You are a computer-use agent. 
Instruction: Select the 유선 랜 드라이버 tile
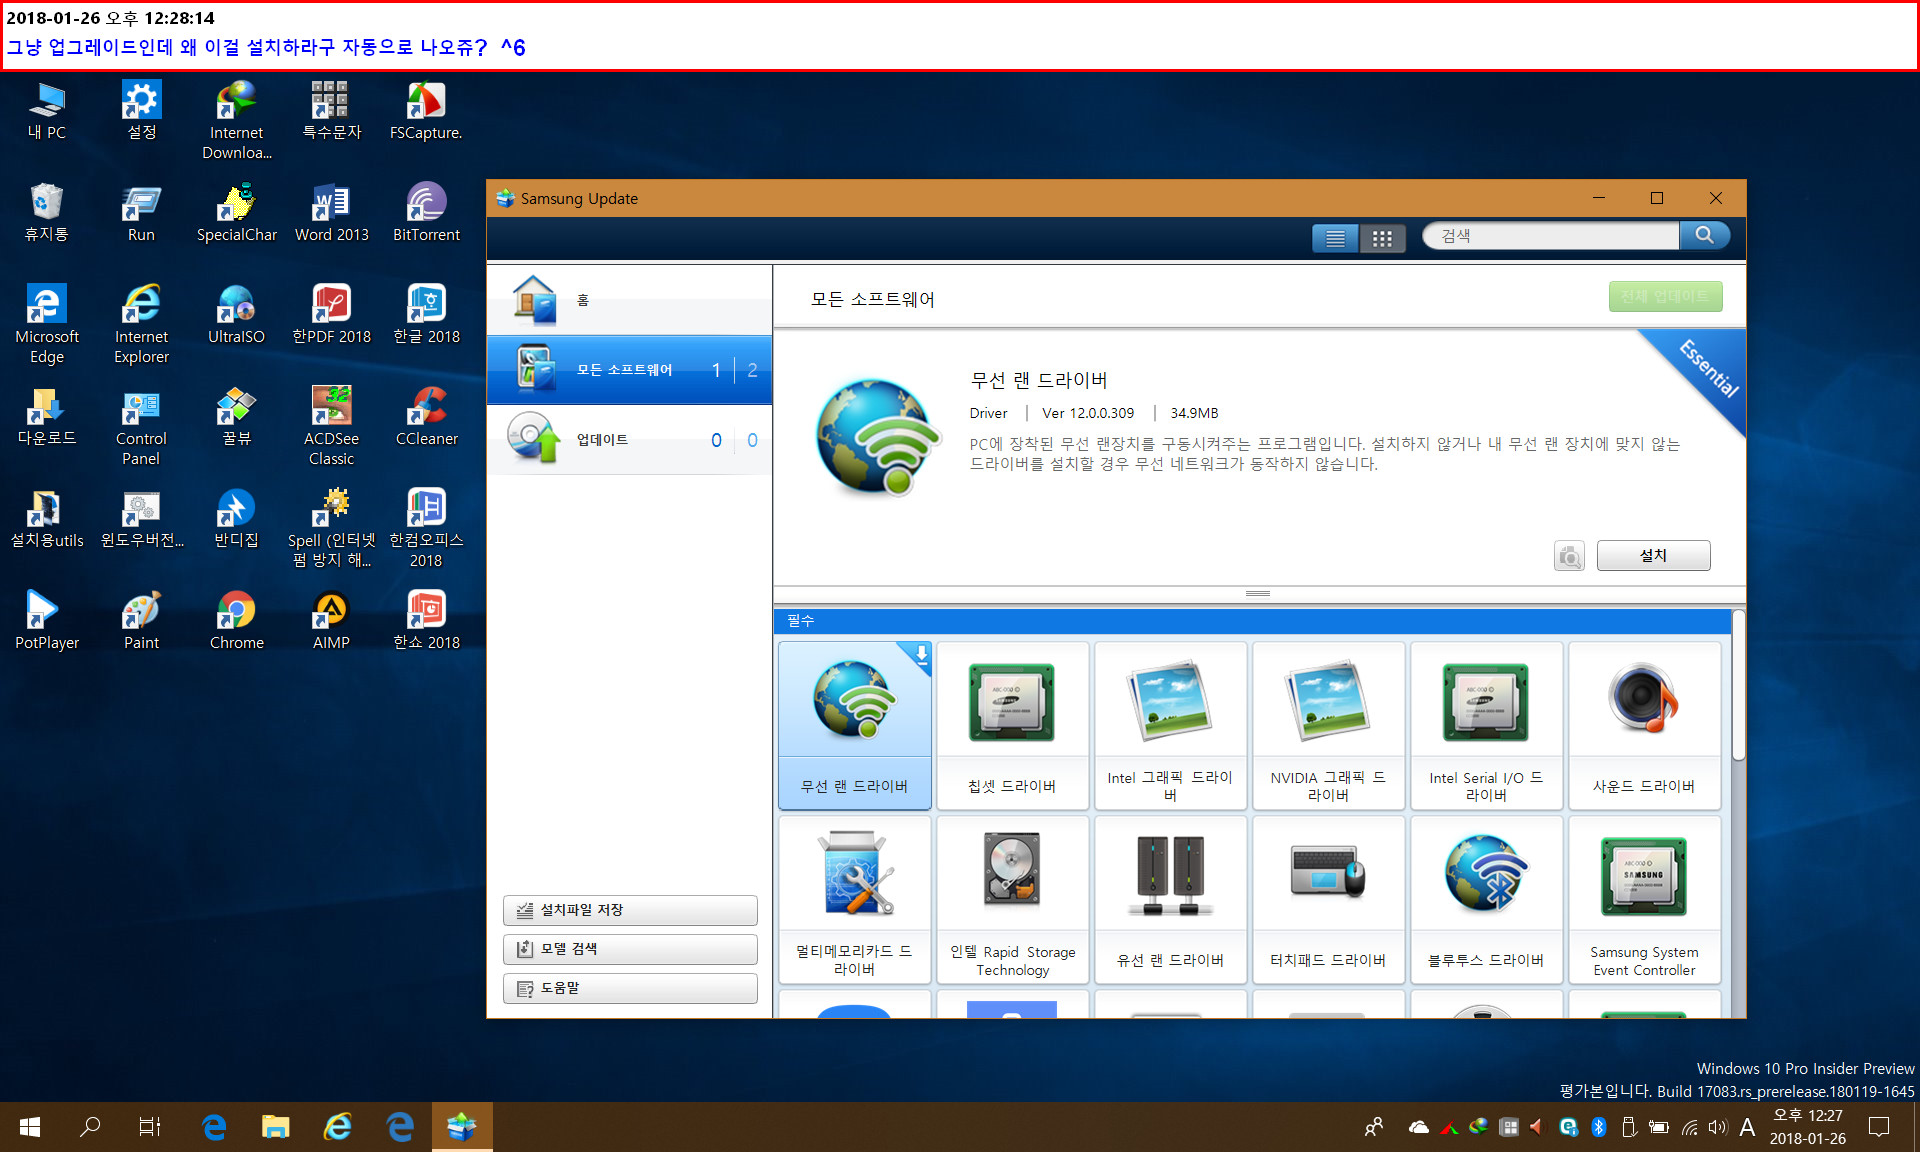pyautogui.click(x=1170, y=899)
